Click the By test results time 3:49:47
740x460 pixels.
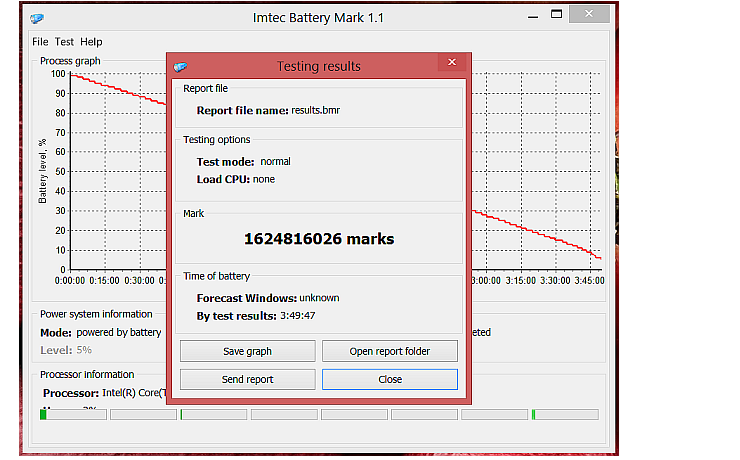pyautogui.click(x=298, y=316)
